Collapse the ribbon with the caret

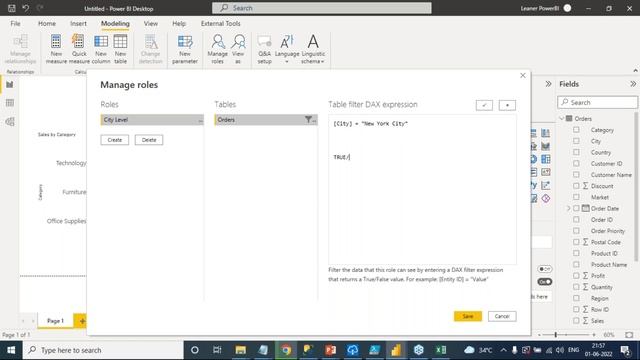[635, 71]
